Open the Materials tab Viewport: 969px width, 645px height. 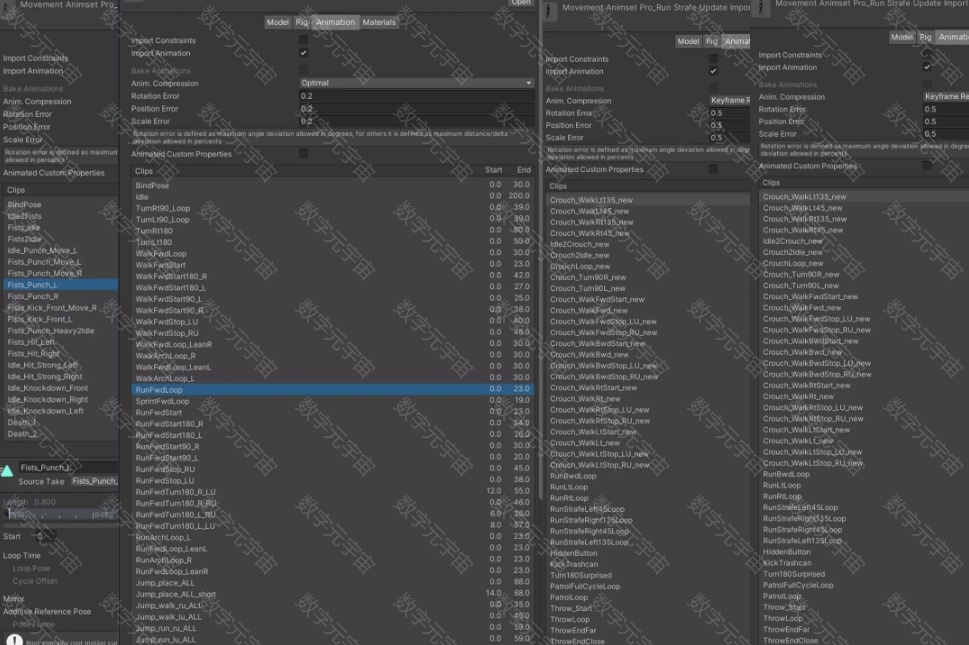pos(379,22)
